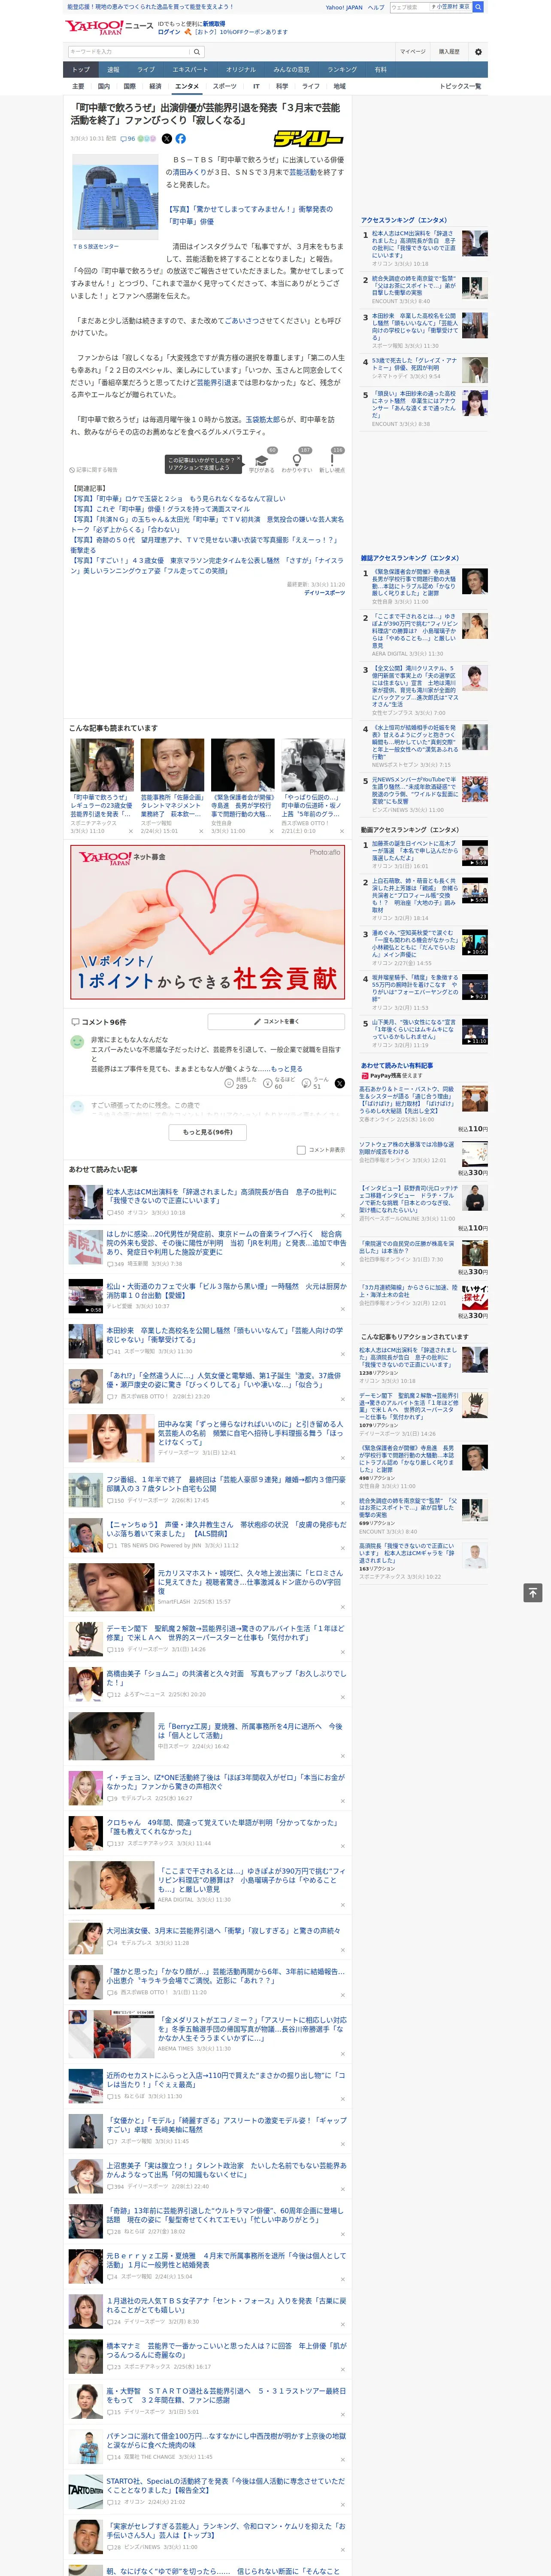Click the search magnifier next to keyword field
The height and width of the screenshot is (2576, 551).
pos(197,51)
